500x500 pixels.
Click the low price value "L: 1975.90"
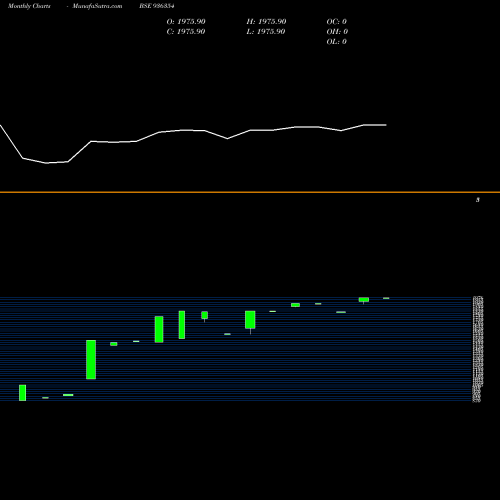(266, 32)
